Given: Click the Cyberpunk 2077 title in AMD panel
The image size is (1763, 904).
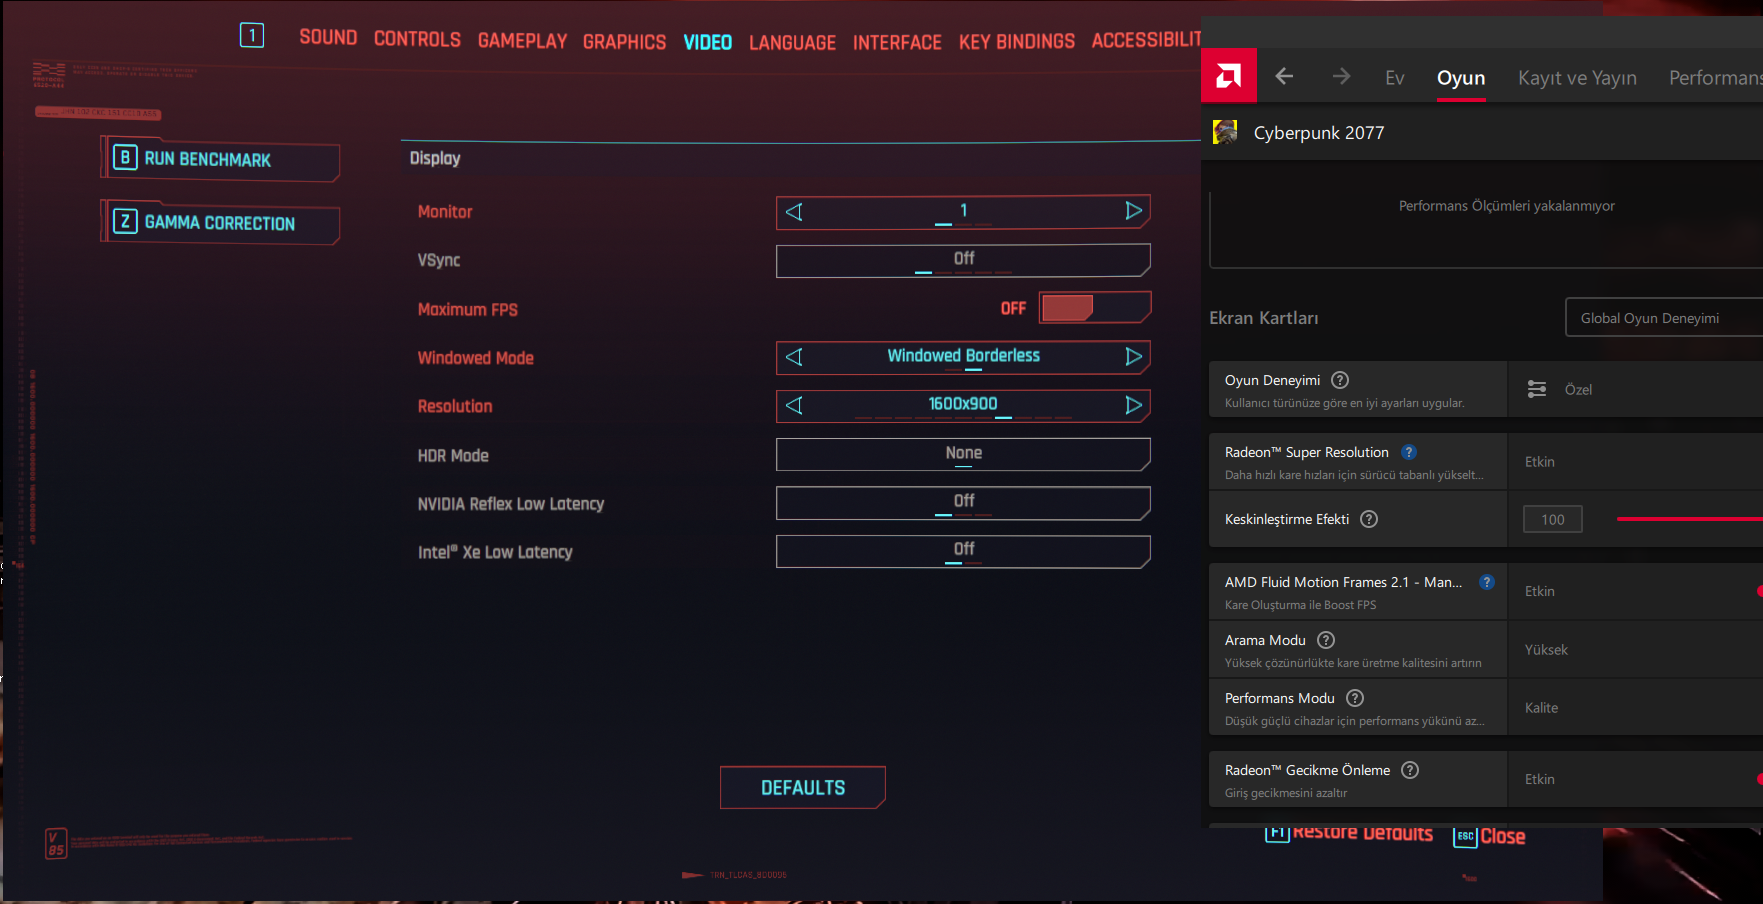Looking at the screenshot, I should tap(1319, 133).
